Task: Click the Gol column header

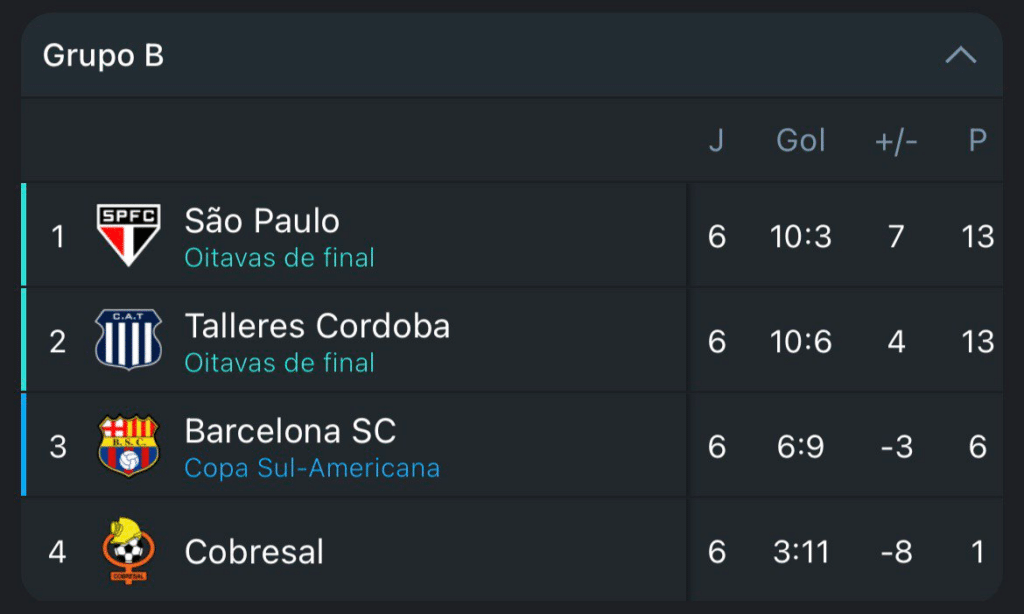Action: pyautogui.click(x=801, y=141)
